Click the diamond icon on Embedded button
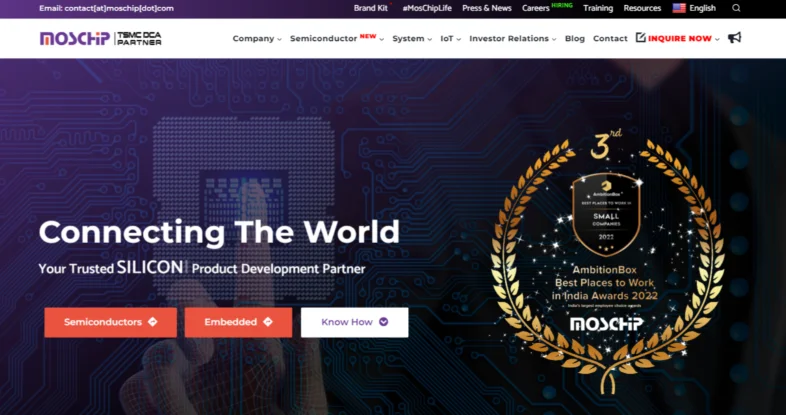Image resolution: width=786 pixels, height=415 pixels. point(268,322)
